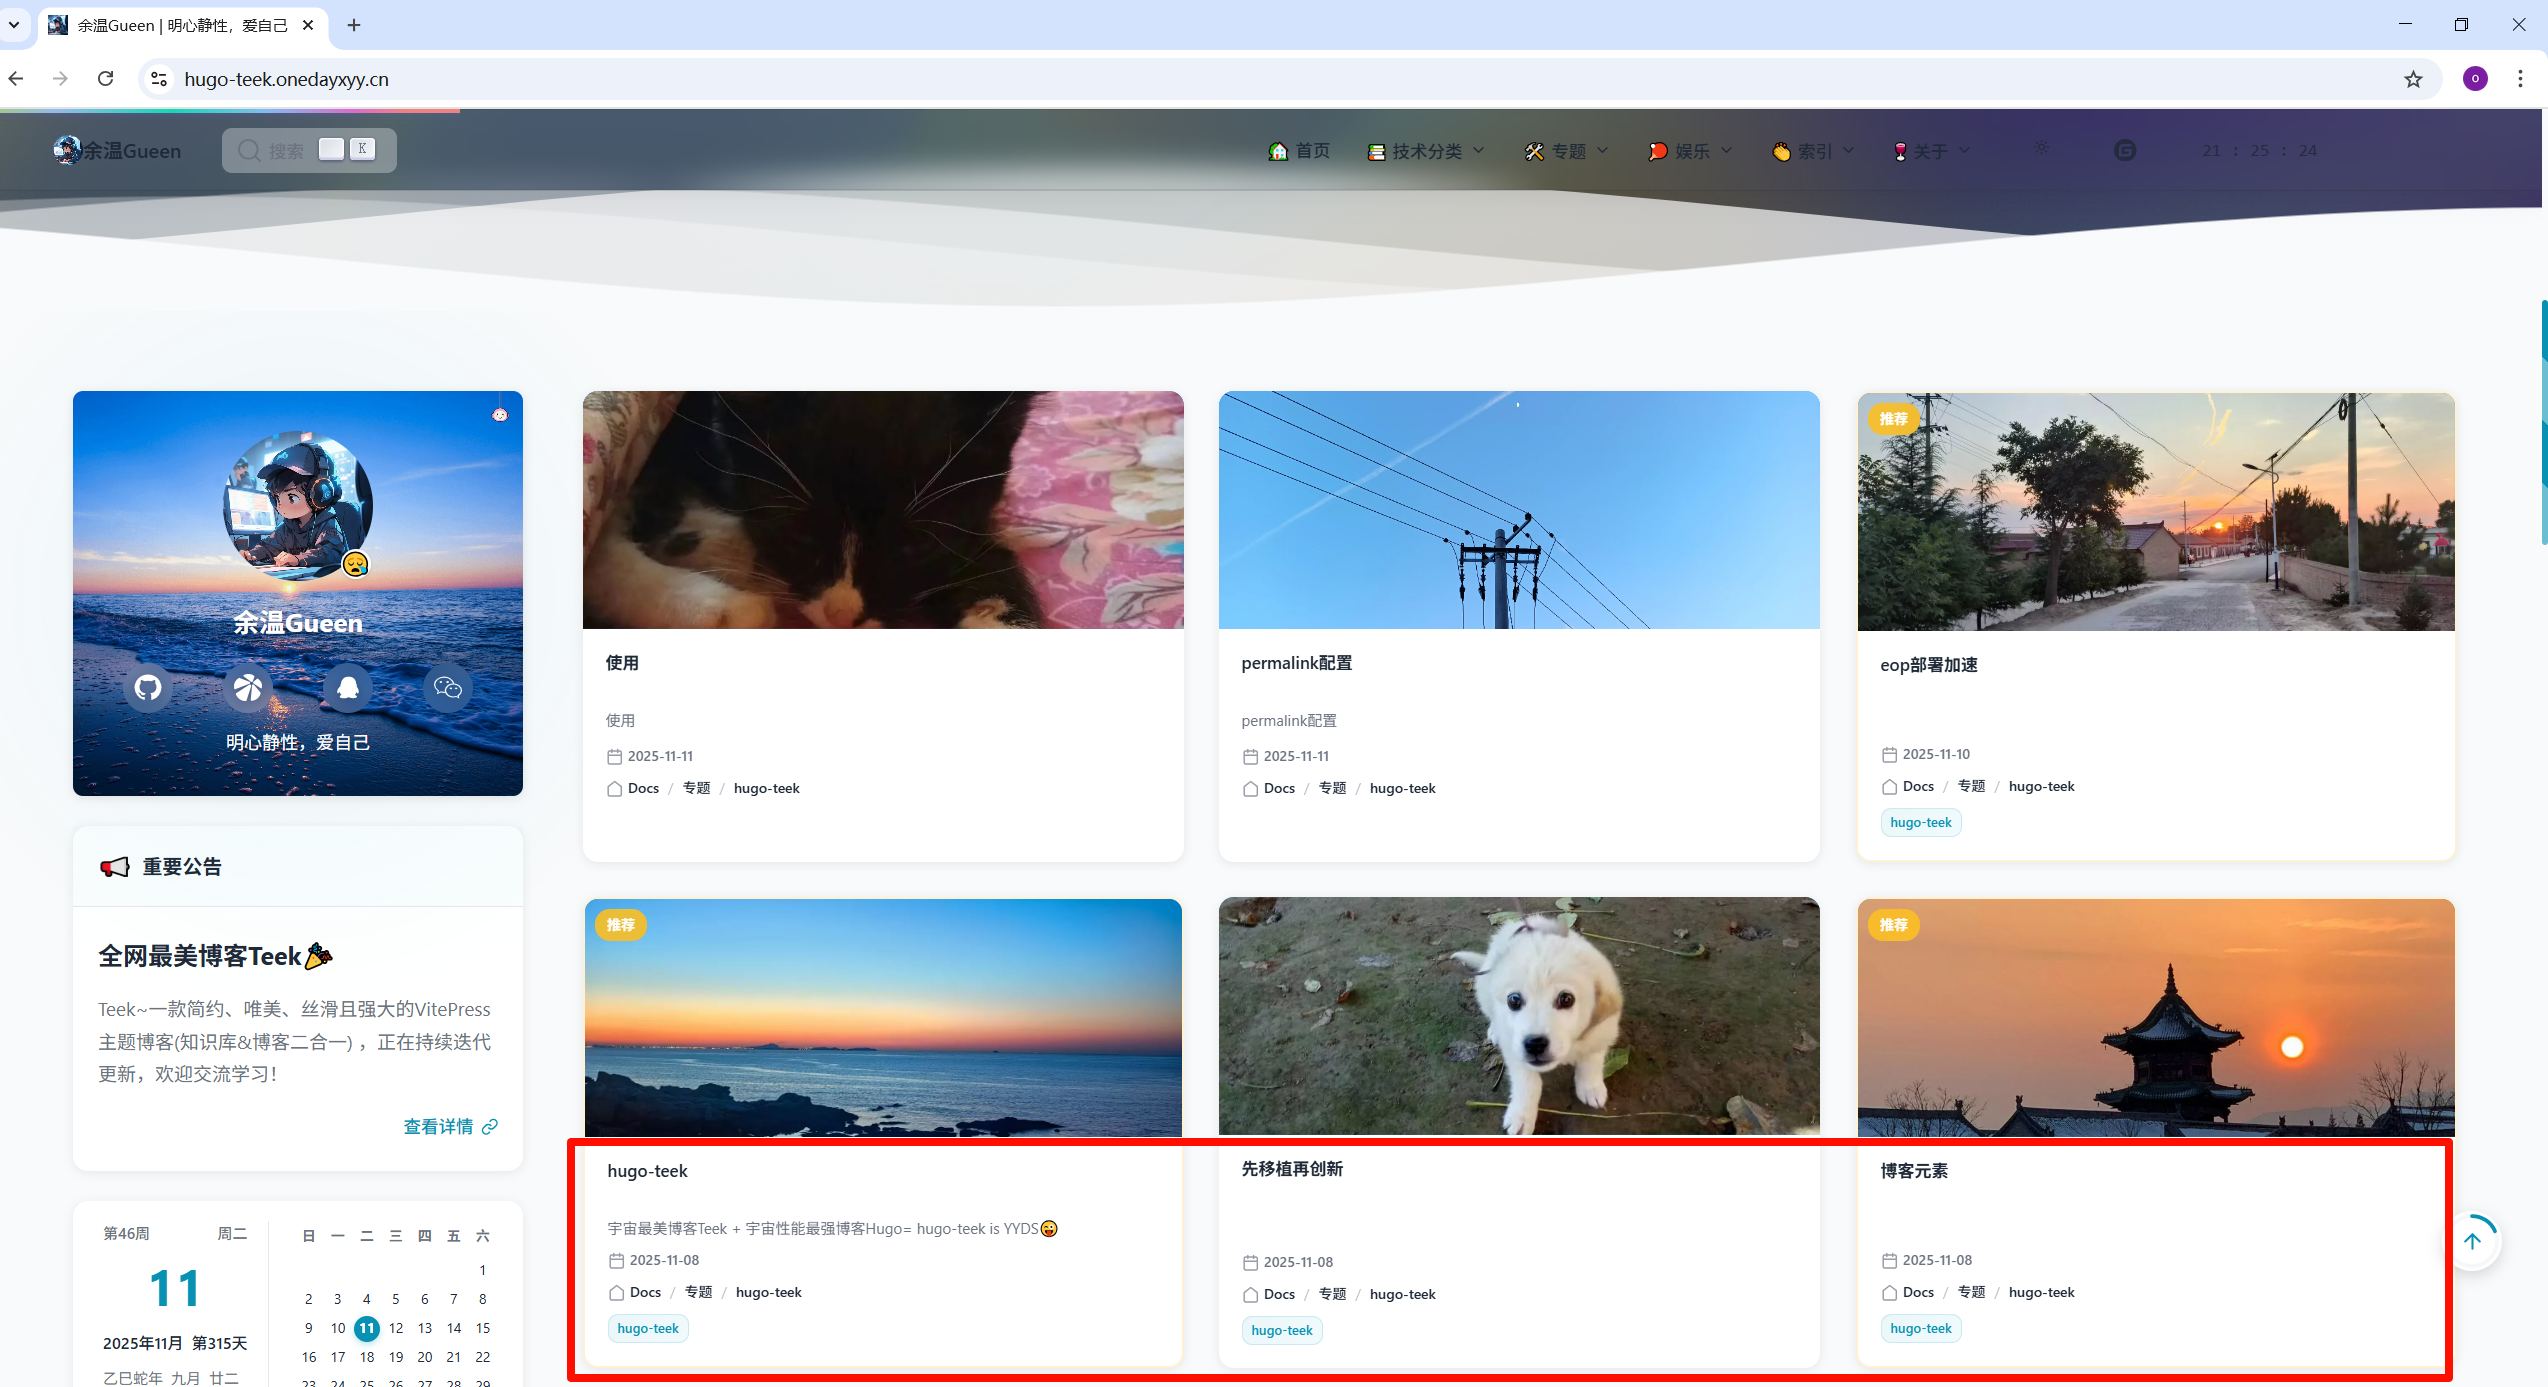Screen dimensions: 2548x1387
Task: Open the Gitee icon in navbar
Action: [x=2124, y=150]
